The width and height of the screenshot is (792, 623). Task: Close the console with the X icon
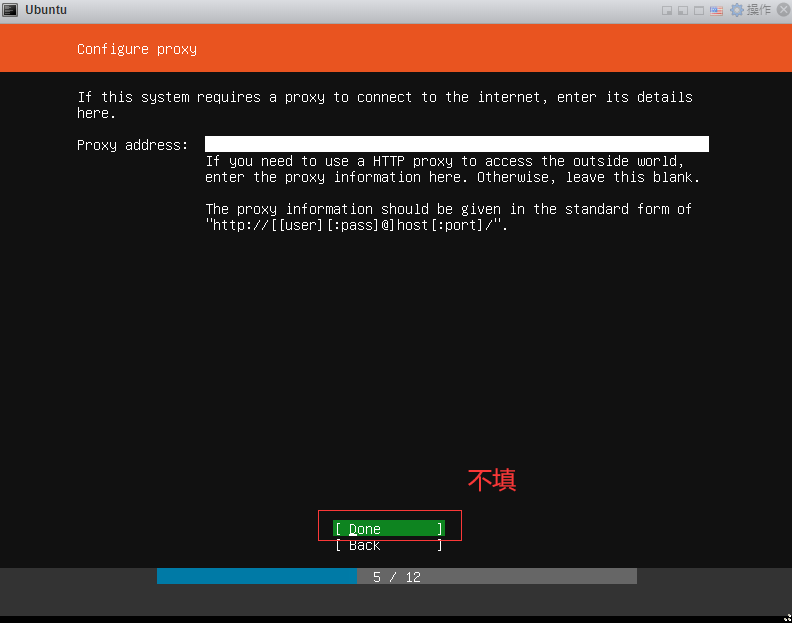[781, 10]
